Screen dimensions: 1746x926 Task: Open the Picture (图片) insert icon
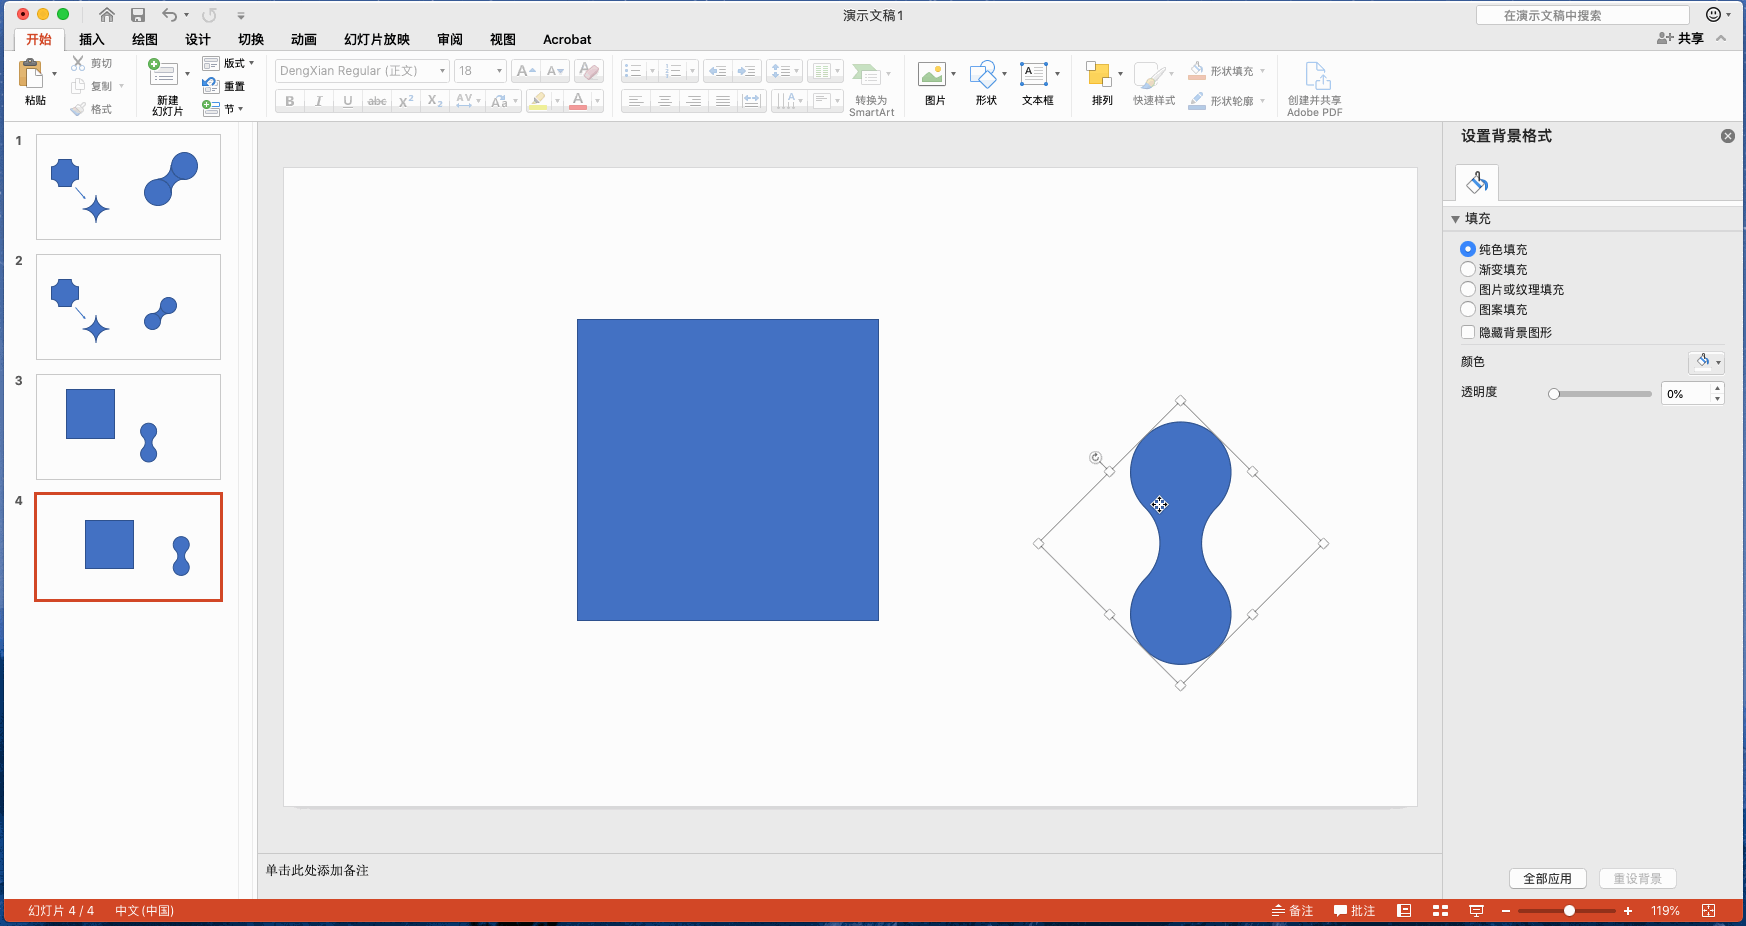(x=932, y=75)
